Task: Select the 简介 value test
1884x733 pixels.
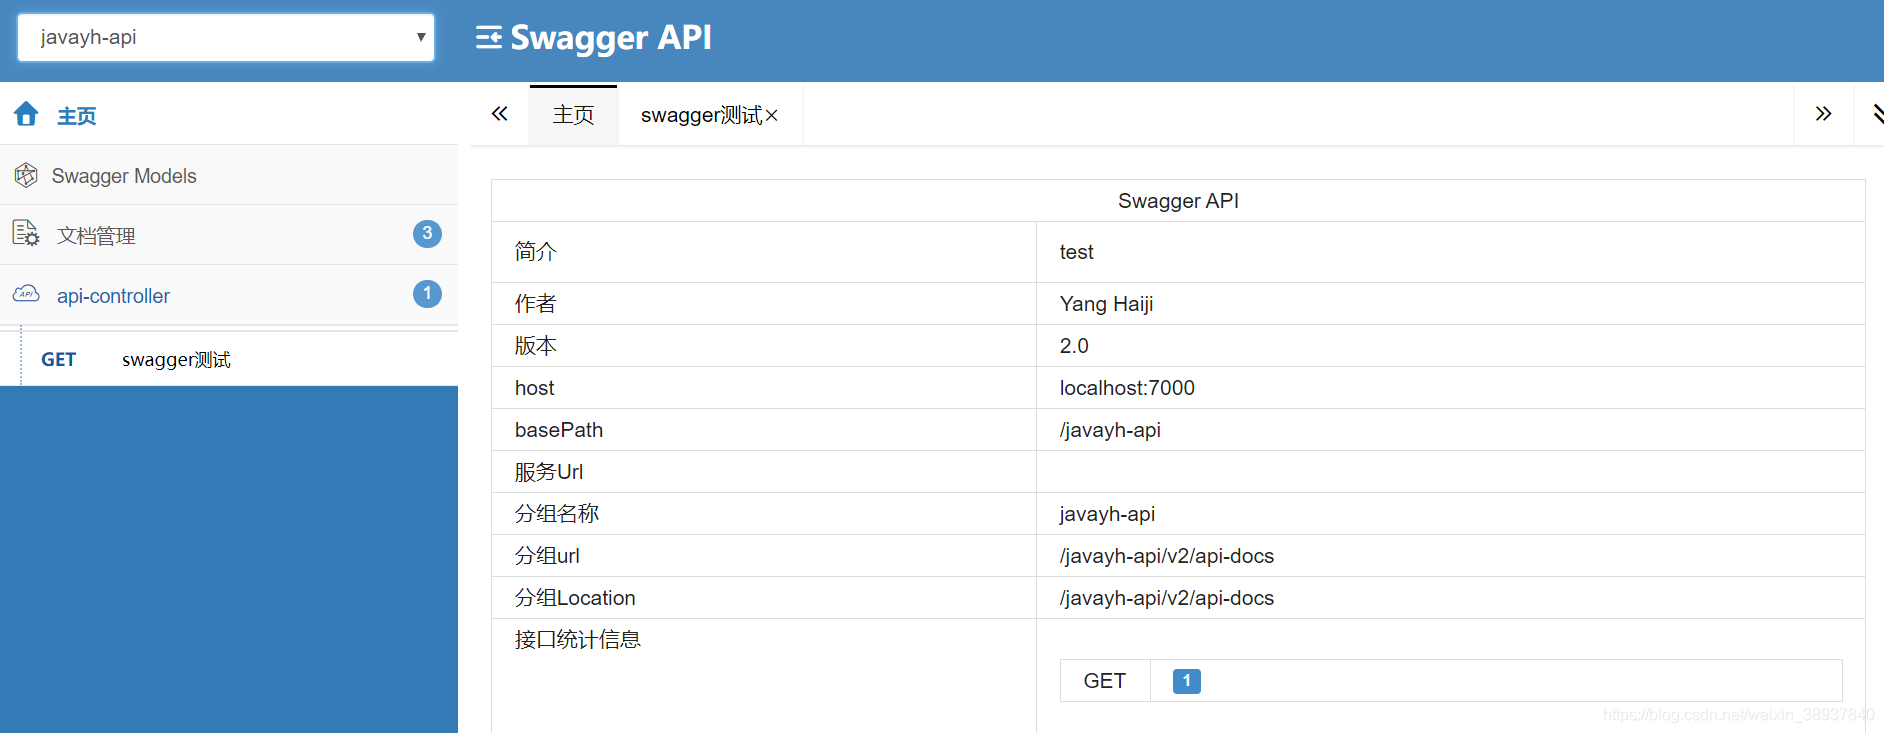Action: click(1076, 252)
